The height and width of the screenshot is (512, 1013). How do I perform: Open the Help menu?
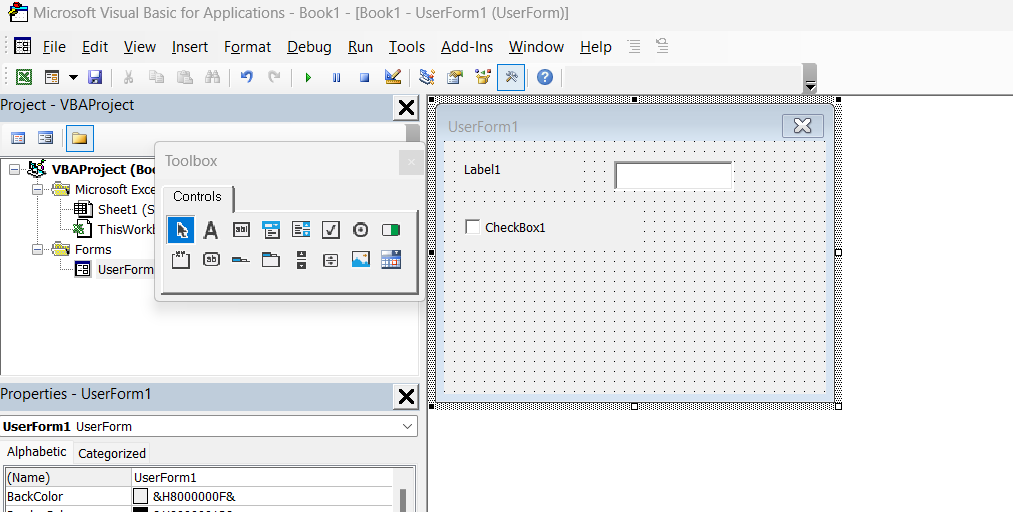(596, 47)
